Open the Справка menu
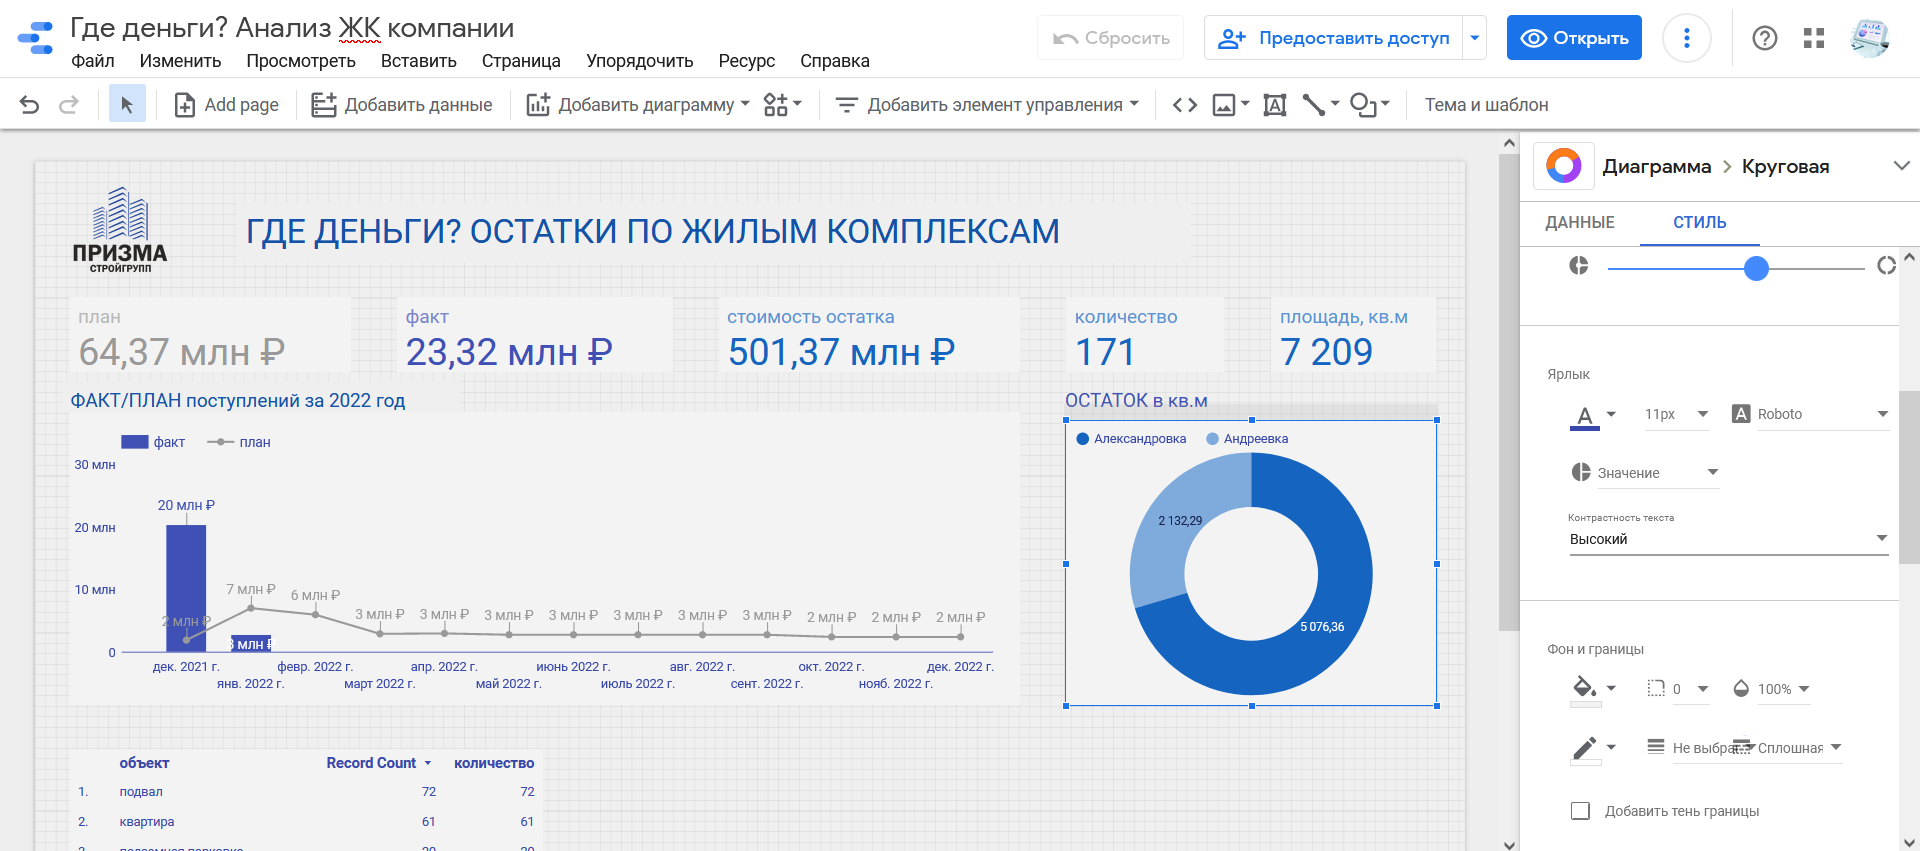The width and height of the screenshot is (1920, 851). pos(835,61)
